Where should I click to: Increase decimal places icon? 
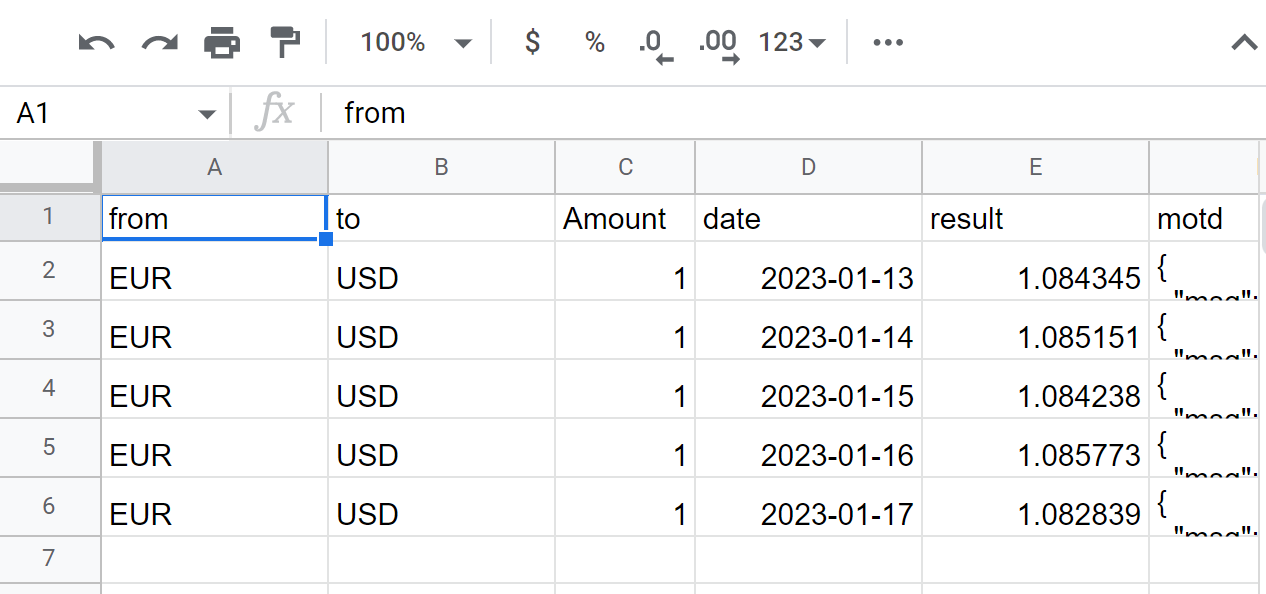tap(718, 43)
